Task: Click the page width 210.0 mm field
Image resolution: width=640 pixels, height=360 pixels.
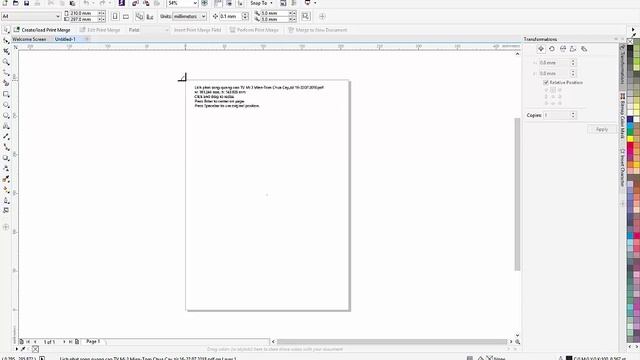Action: (x=84, y=13)
